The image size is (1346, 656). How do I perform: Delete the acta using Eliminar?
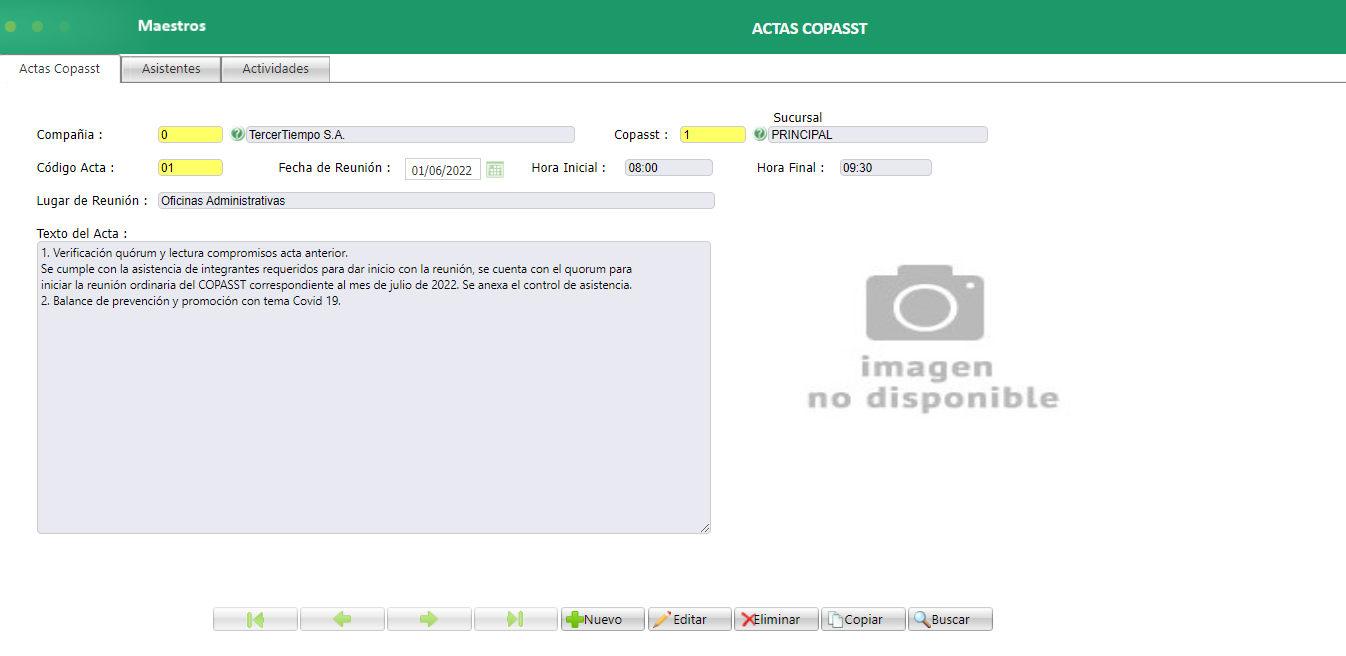pos(776,618)
